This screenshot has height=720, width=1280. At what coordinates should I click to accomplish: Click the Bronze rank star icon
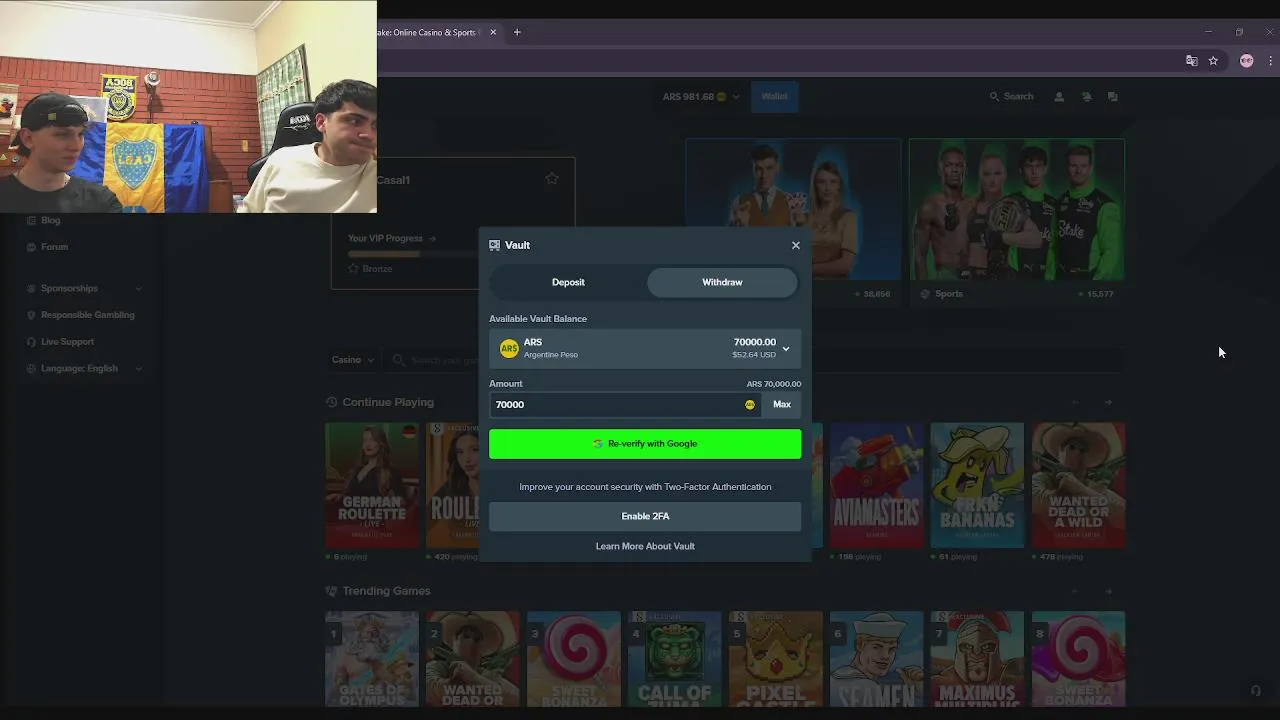(353, 269)
